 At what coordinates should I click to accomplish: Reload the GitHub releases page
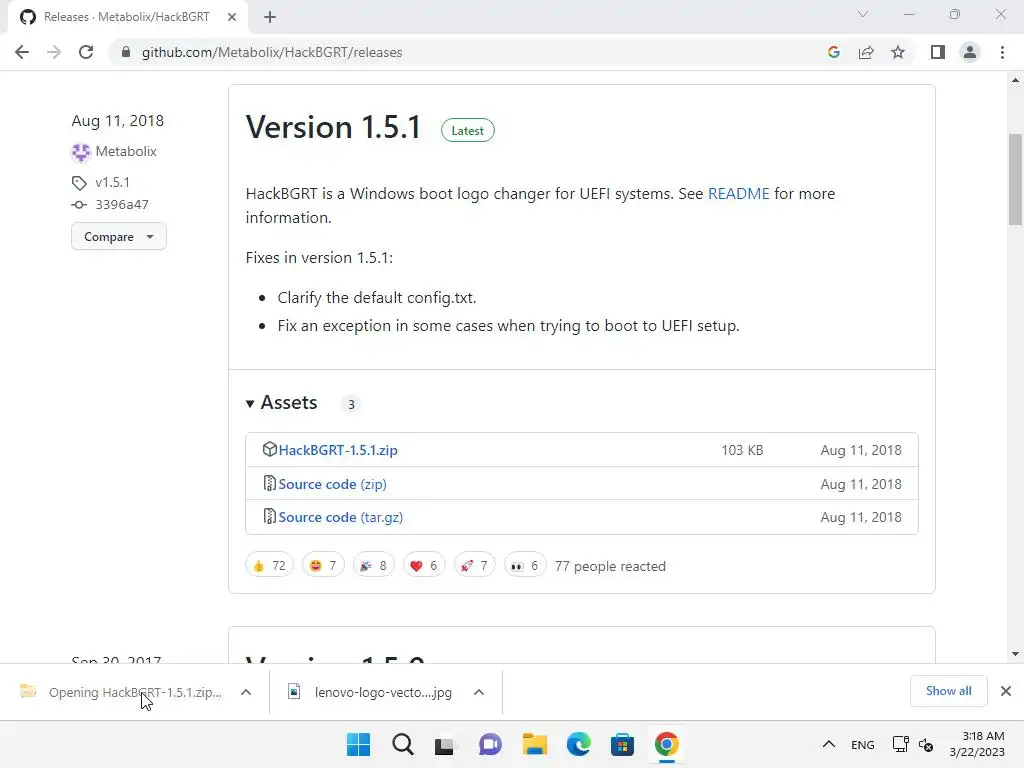(x=86, y=52)
